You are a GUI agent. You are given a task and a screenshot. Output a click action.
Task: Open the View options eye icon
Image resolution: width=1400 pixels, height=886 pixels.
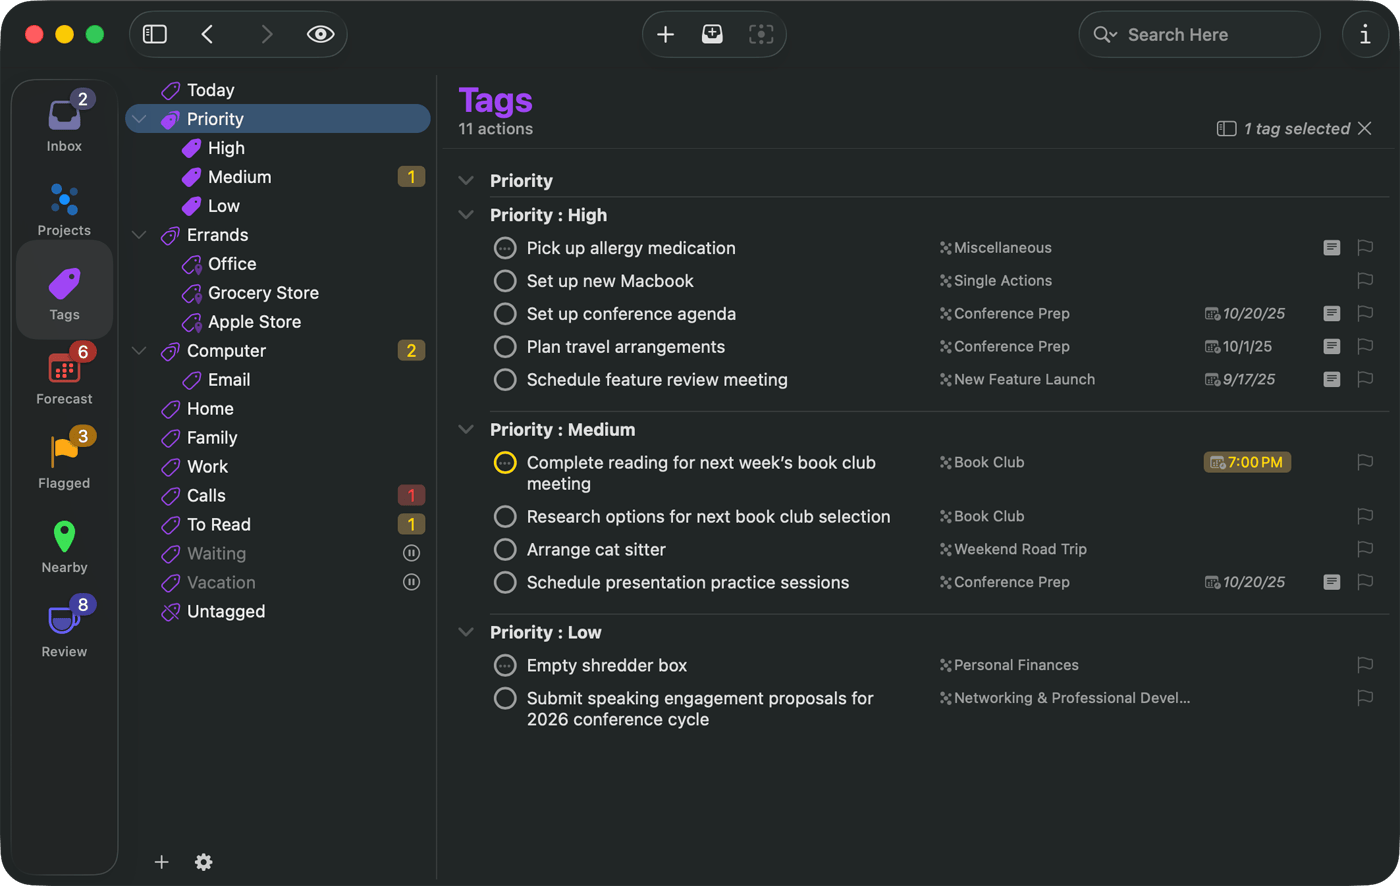[x=320, y=35]
